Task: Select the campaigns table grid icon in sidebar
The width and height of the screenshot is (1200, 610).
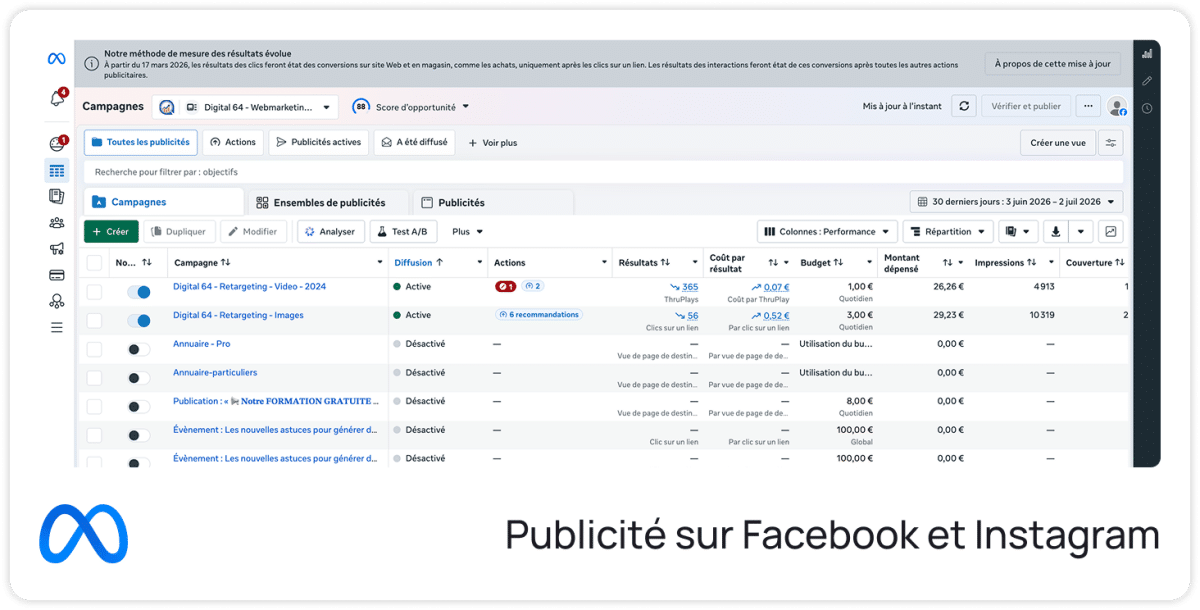Action: click(57, 171)
